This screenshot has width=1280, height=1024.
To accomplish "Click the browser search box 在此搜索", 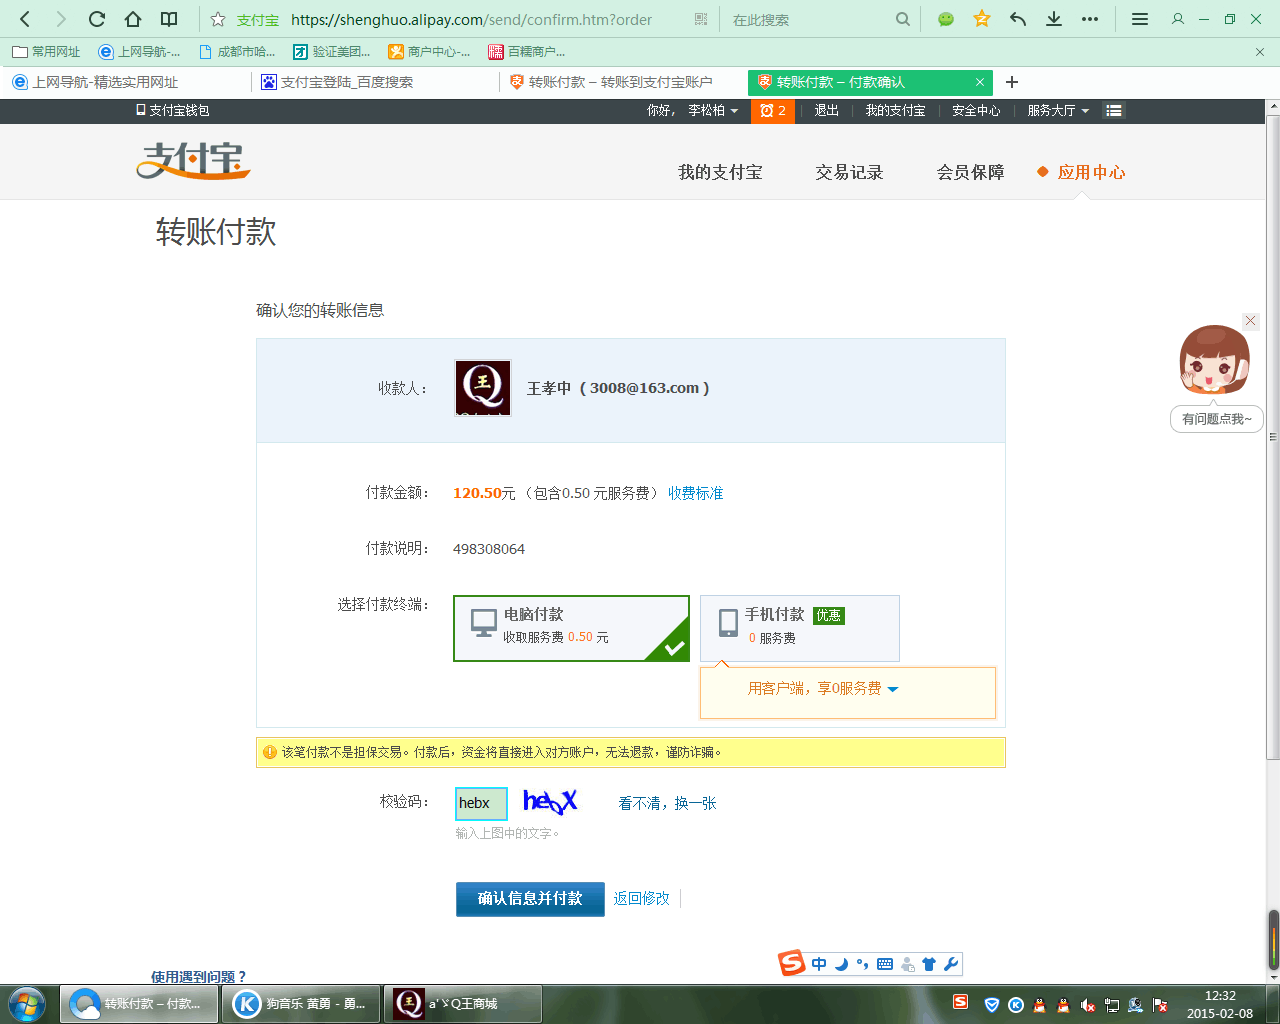I will tap(810, 19).
